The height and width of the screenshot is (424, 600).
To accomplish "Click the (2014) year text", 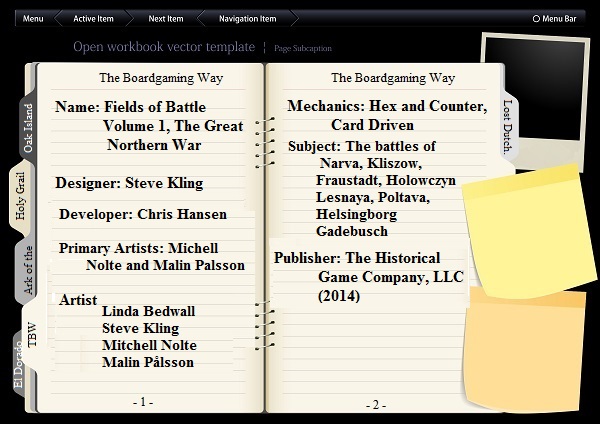I will tap(339, 296).
